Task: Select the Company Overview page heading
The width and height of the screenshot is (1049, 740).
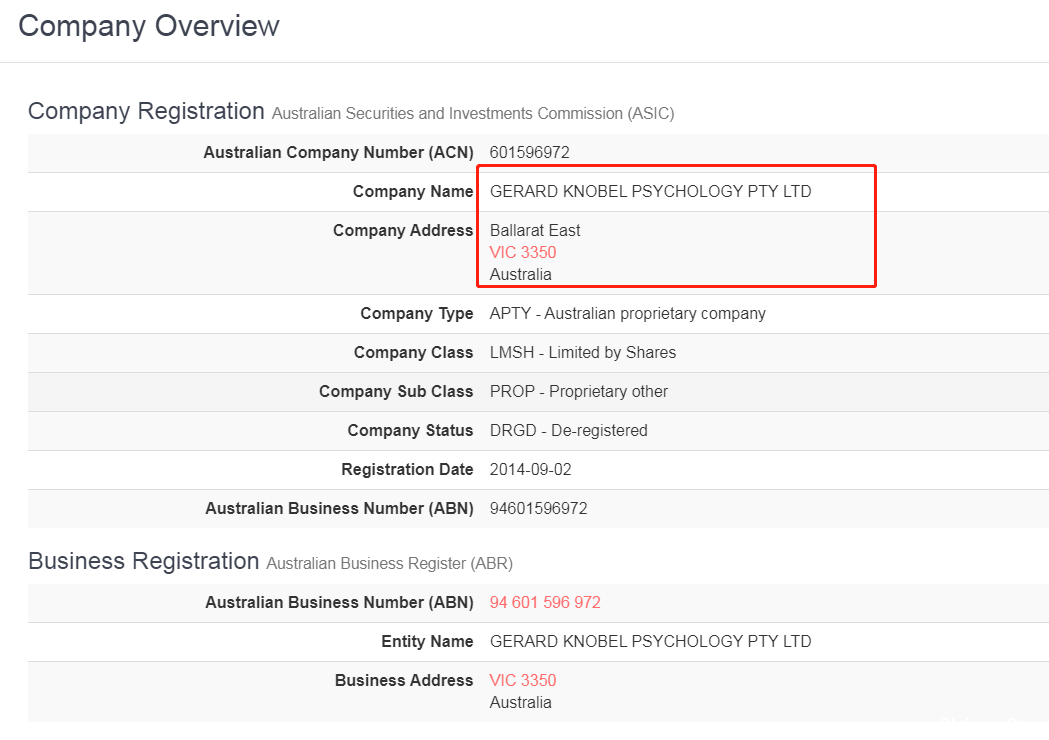Action: click(x=149, y=26)
